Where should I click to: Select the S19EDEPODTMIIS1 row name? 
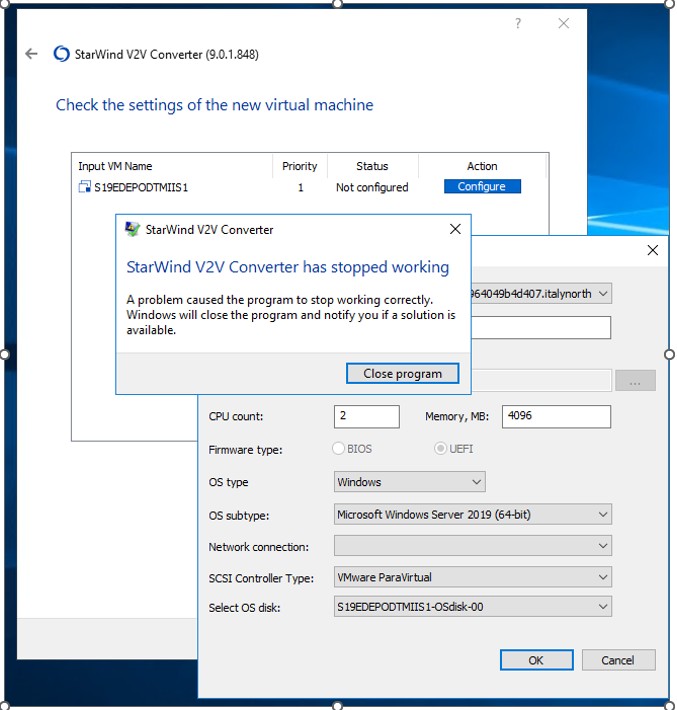pos(141,187)
